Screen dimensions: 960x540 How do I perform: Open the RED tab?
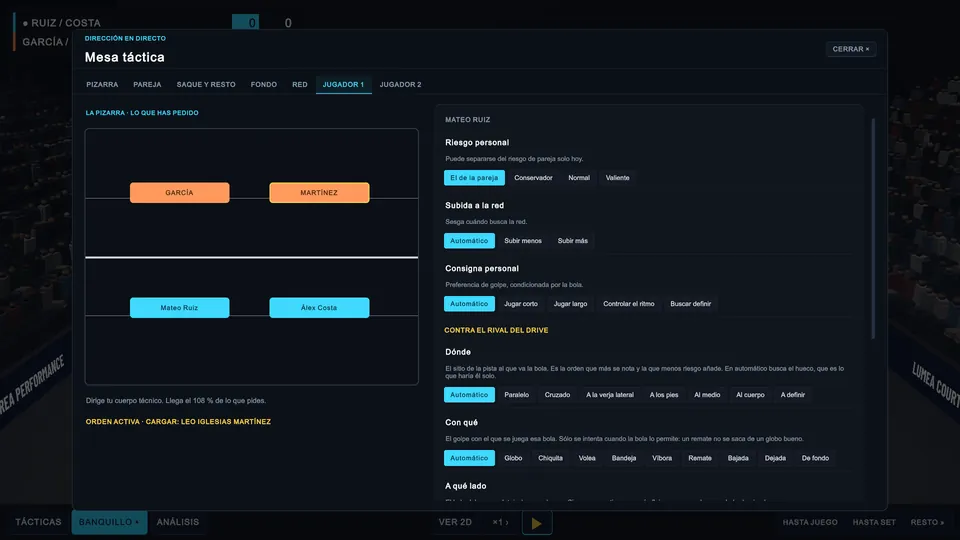coord(299,84)
